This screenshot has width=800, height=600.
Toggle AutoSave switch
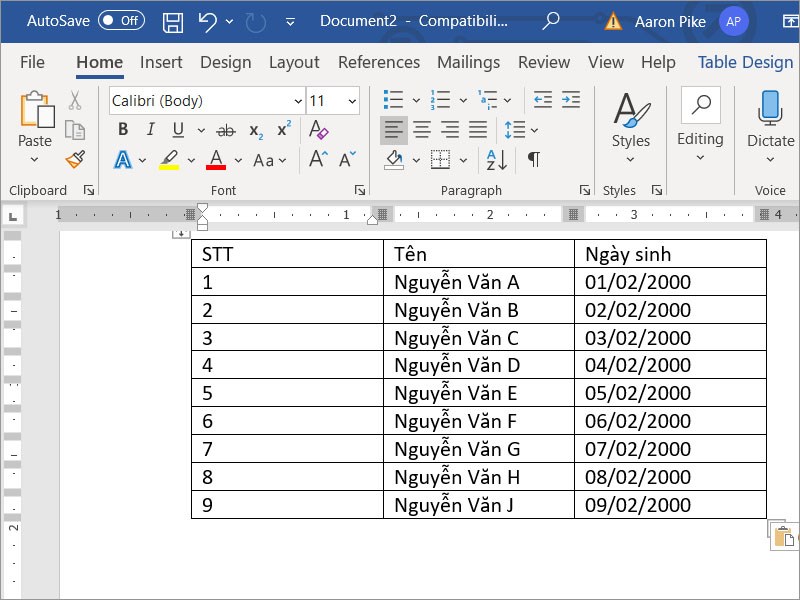(121, 20)
